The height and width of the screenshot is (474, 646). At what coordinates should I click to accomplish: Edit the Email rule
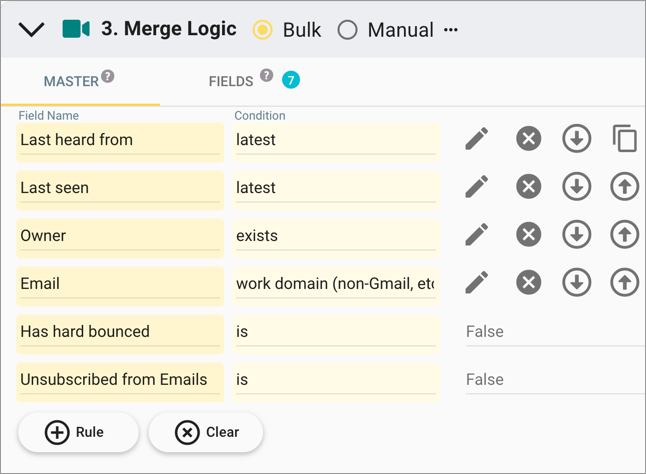tap(477, 282)
